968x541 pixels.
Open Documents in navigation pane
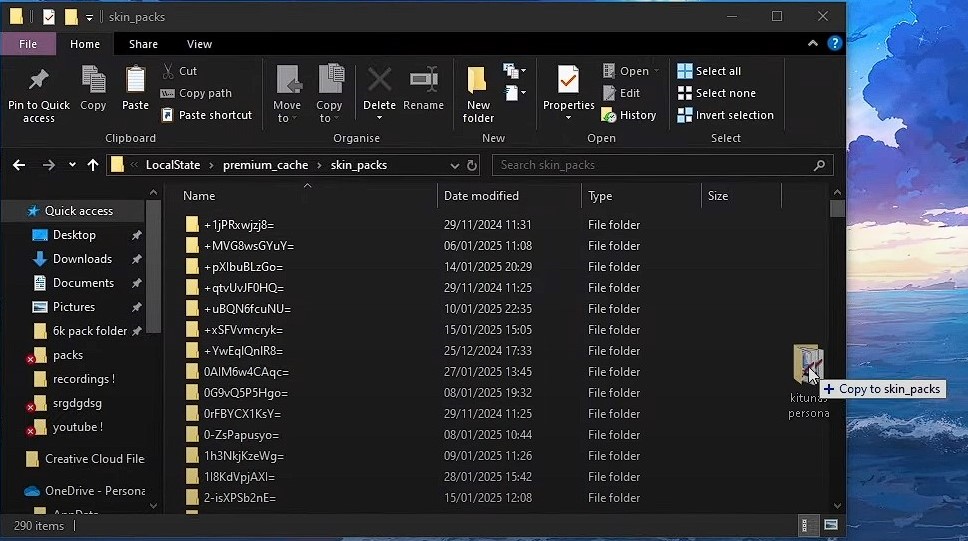[x=83, y=283]
